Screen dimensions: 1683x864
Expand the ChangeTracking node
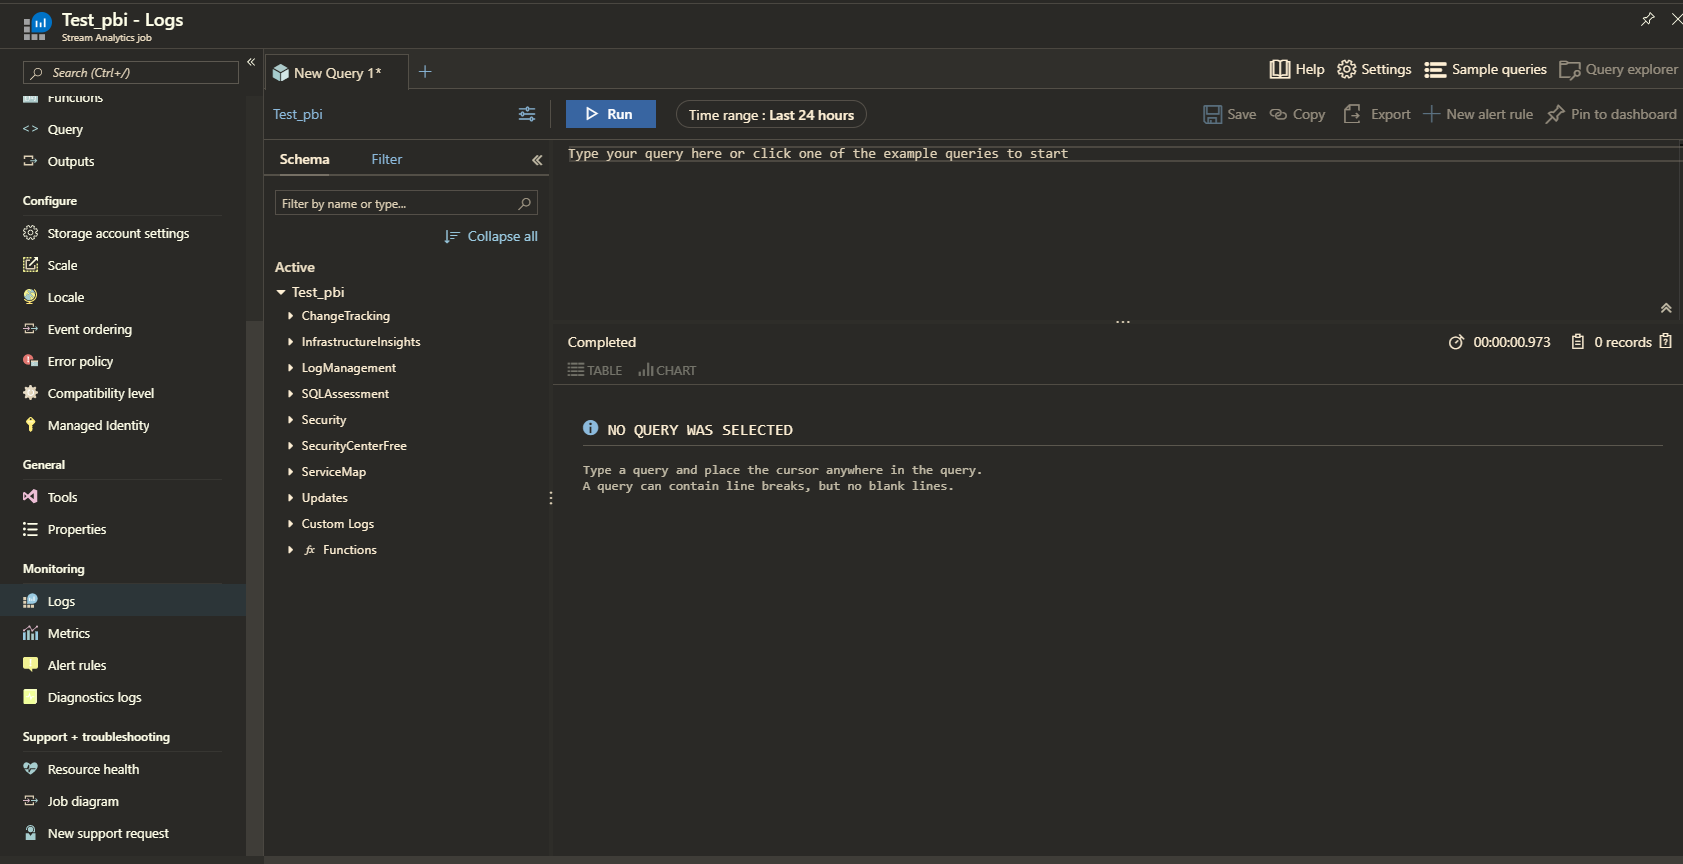tap(291, 316)
